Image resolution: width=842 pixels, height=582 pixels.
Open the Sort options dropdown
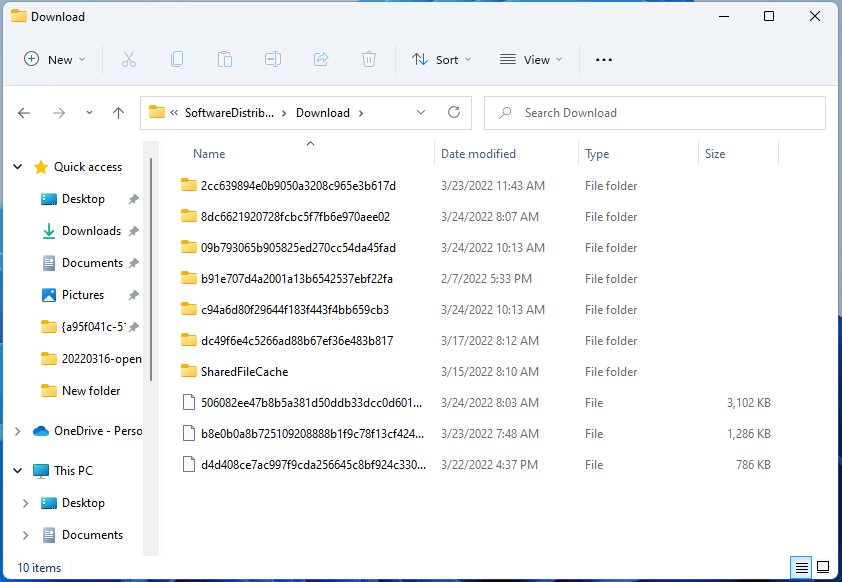point(441,60)
